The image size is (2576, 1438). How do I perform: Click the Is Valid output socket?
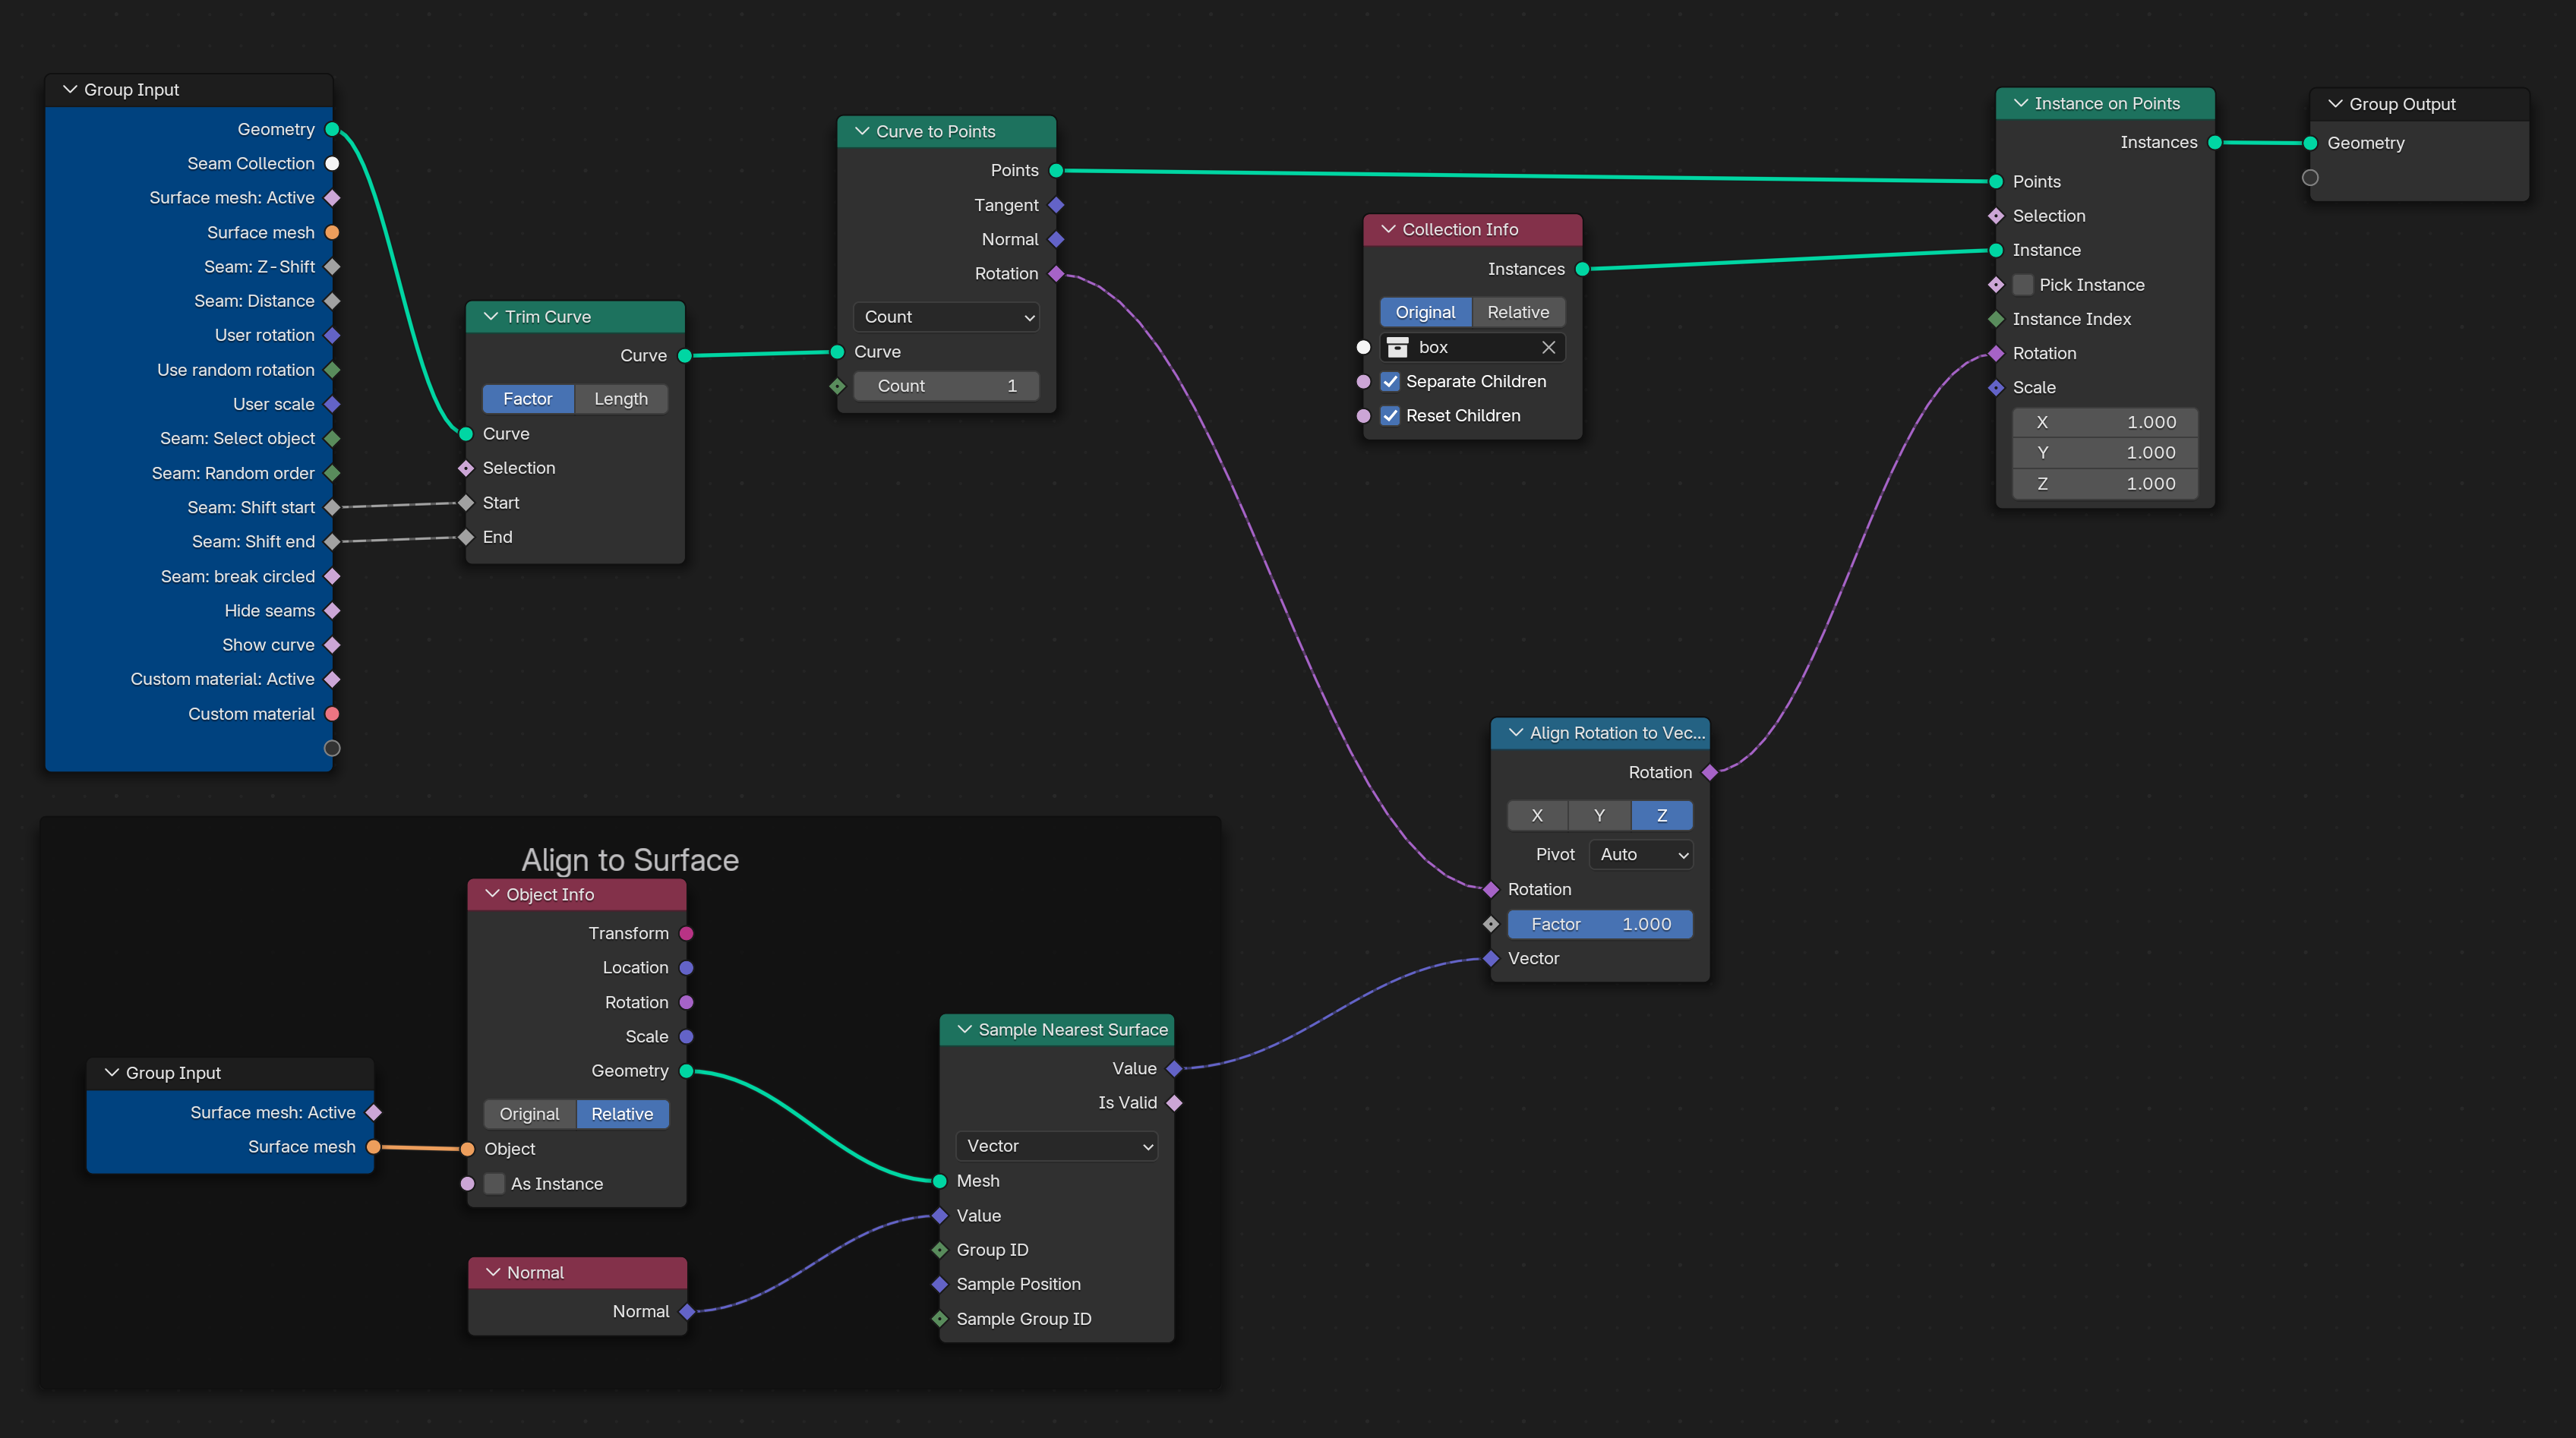tap(1174, 1103)
